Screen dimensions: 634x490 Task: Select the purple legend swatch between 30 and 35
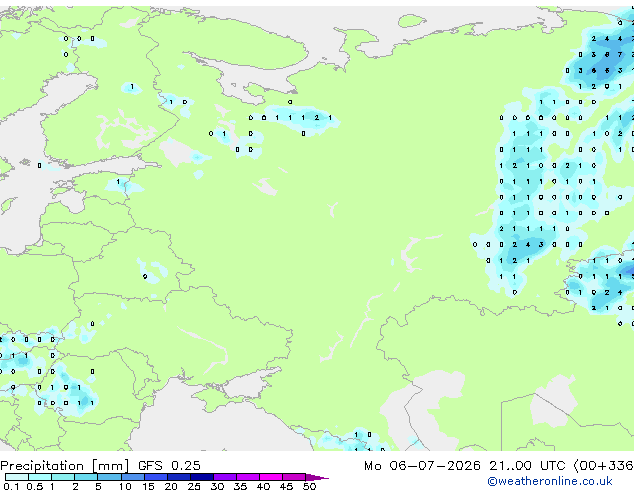pyautogui.click(x=225, y=477)
